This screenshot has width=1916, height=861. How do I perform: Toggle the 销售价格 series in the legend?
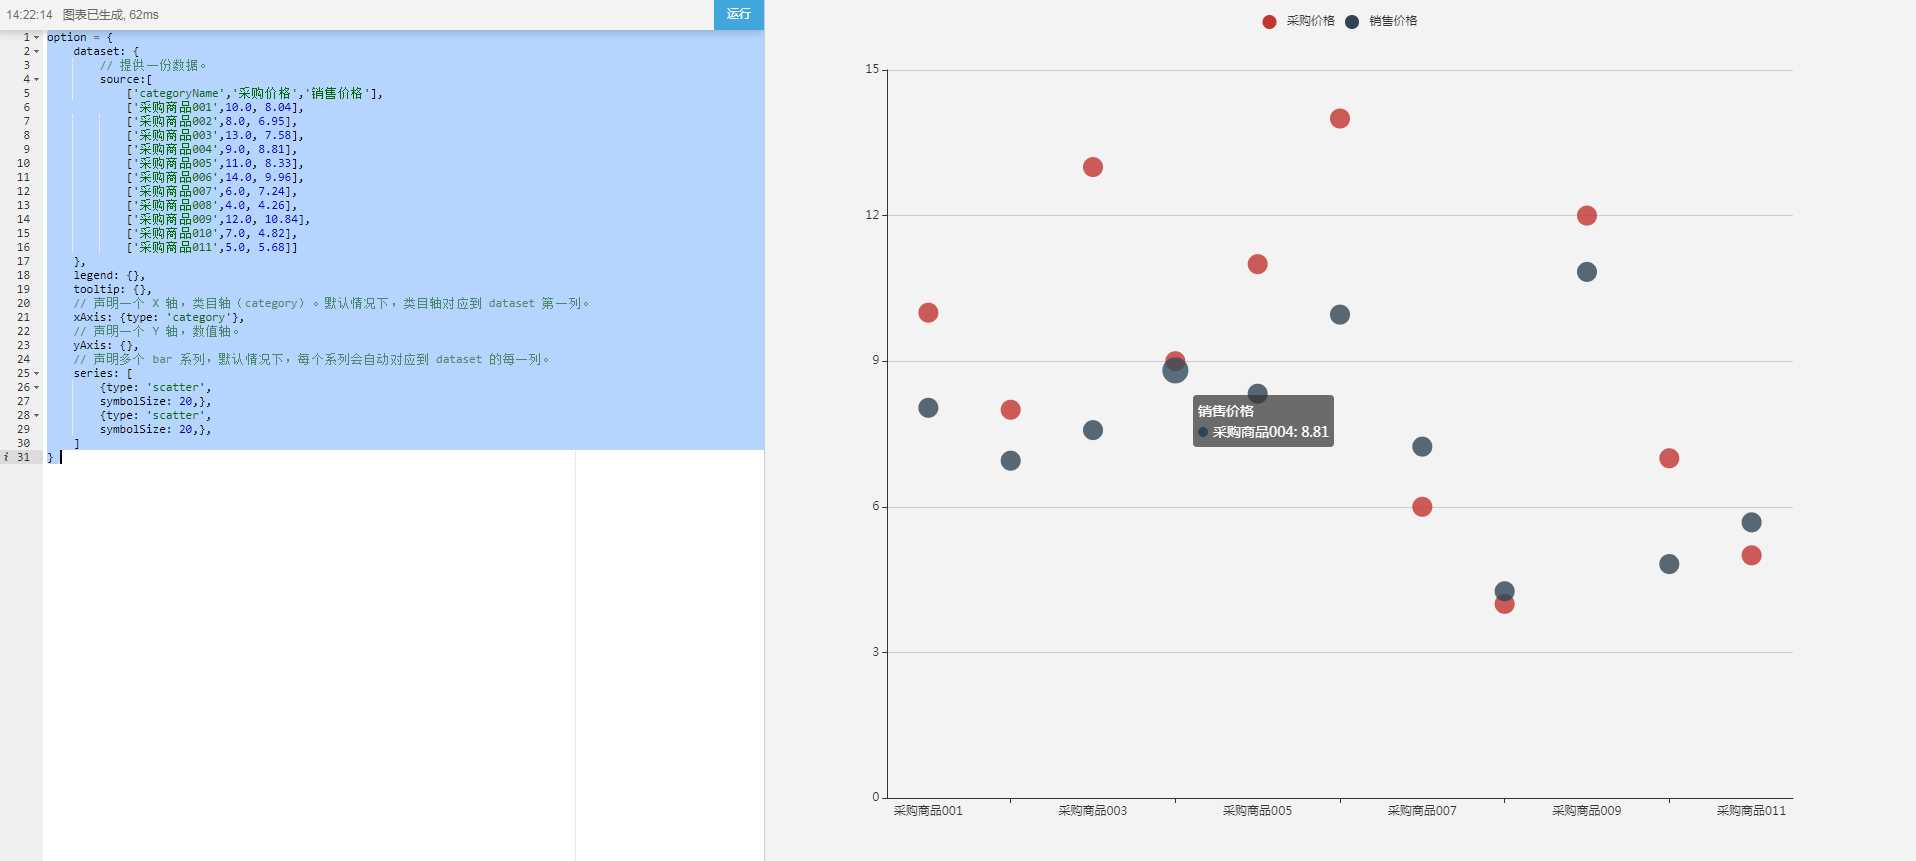(1381, 21)
